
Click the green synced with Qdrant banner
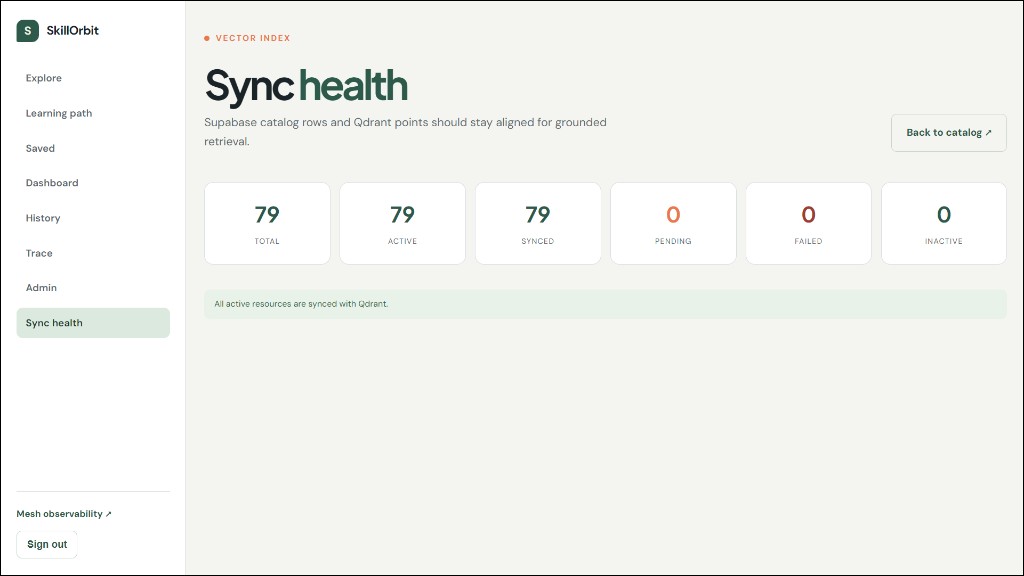[605, 304]
